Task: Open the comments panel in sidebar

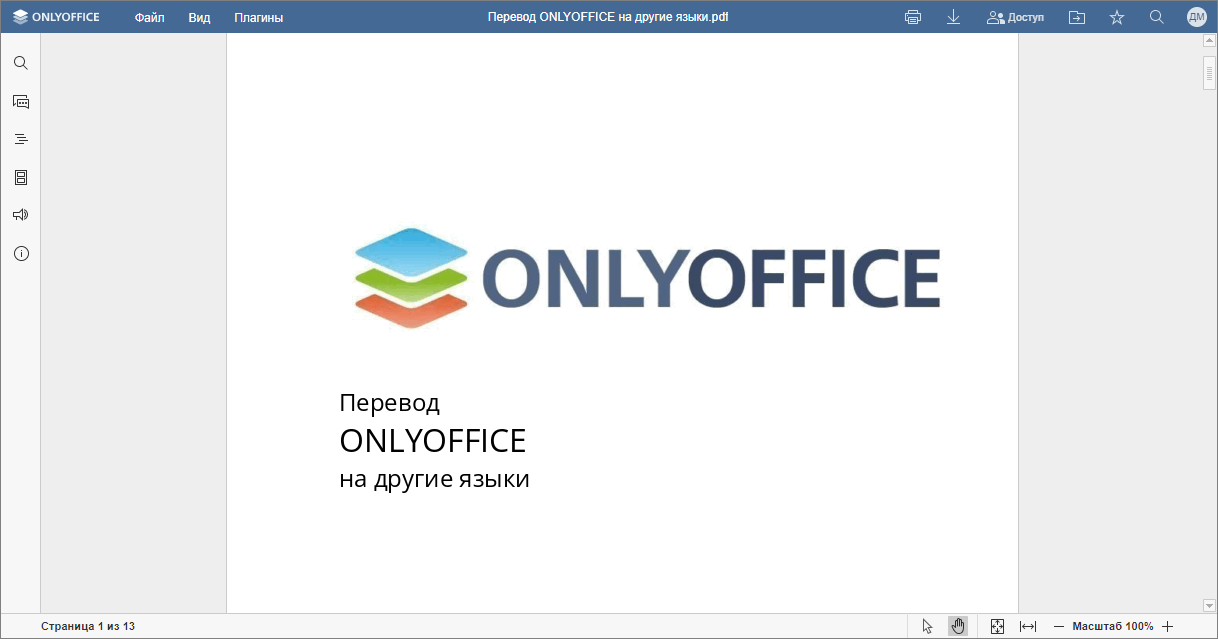Action: [x=21, y=101]
